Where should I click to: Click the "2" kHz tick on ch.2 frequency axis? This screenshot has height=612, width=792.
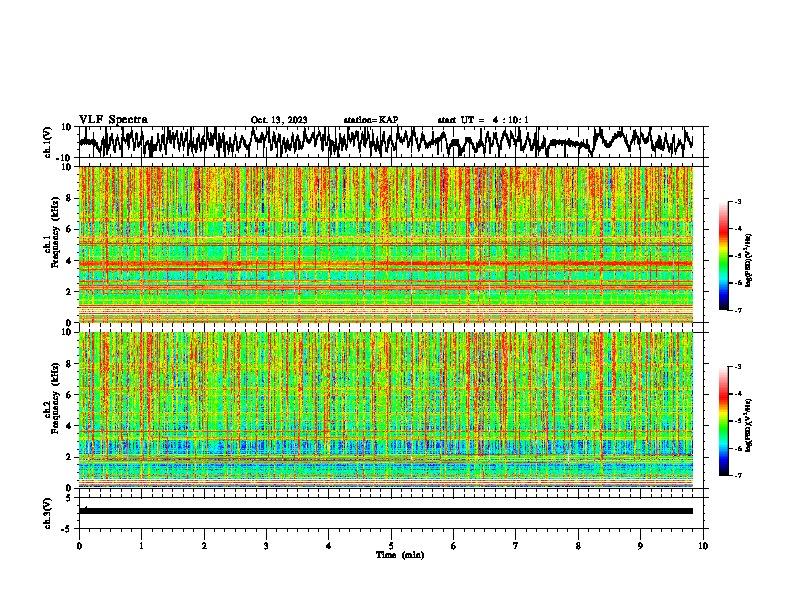70,457
